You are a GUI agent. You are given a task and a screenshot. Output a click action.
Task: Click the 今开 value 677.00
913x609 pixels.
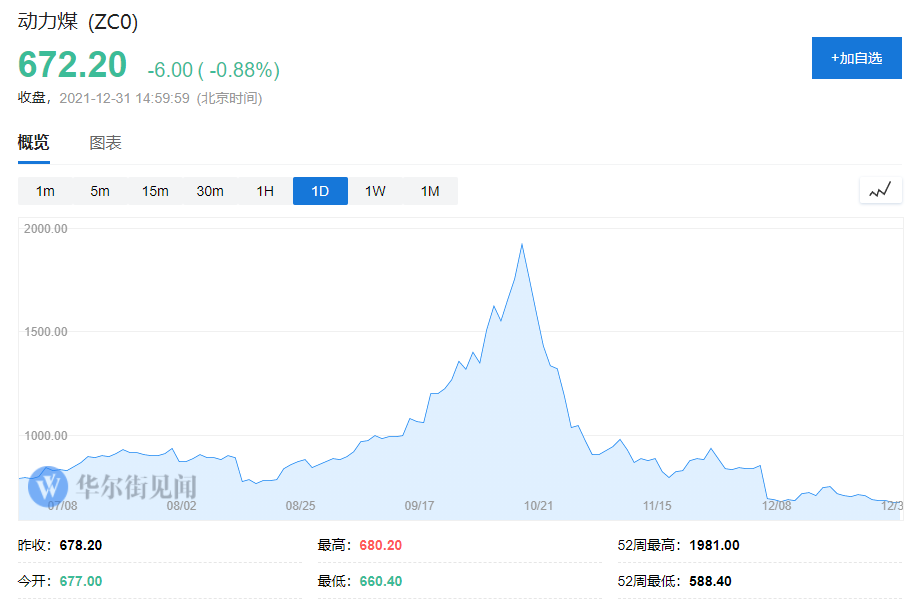tap(81, 581)
